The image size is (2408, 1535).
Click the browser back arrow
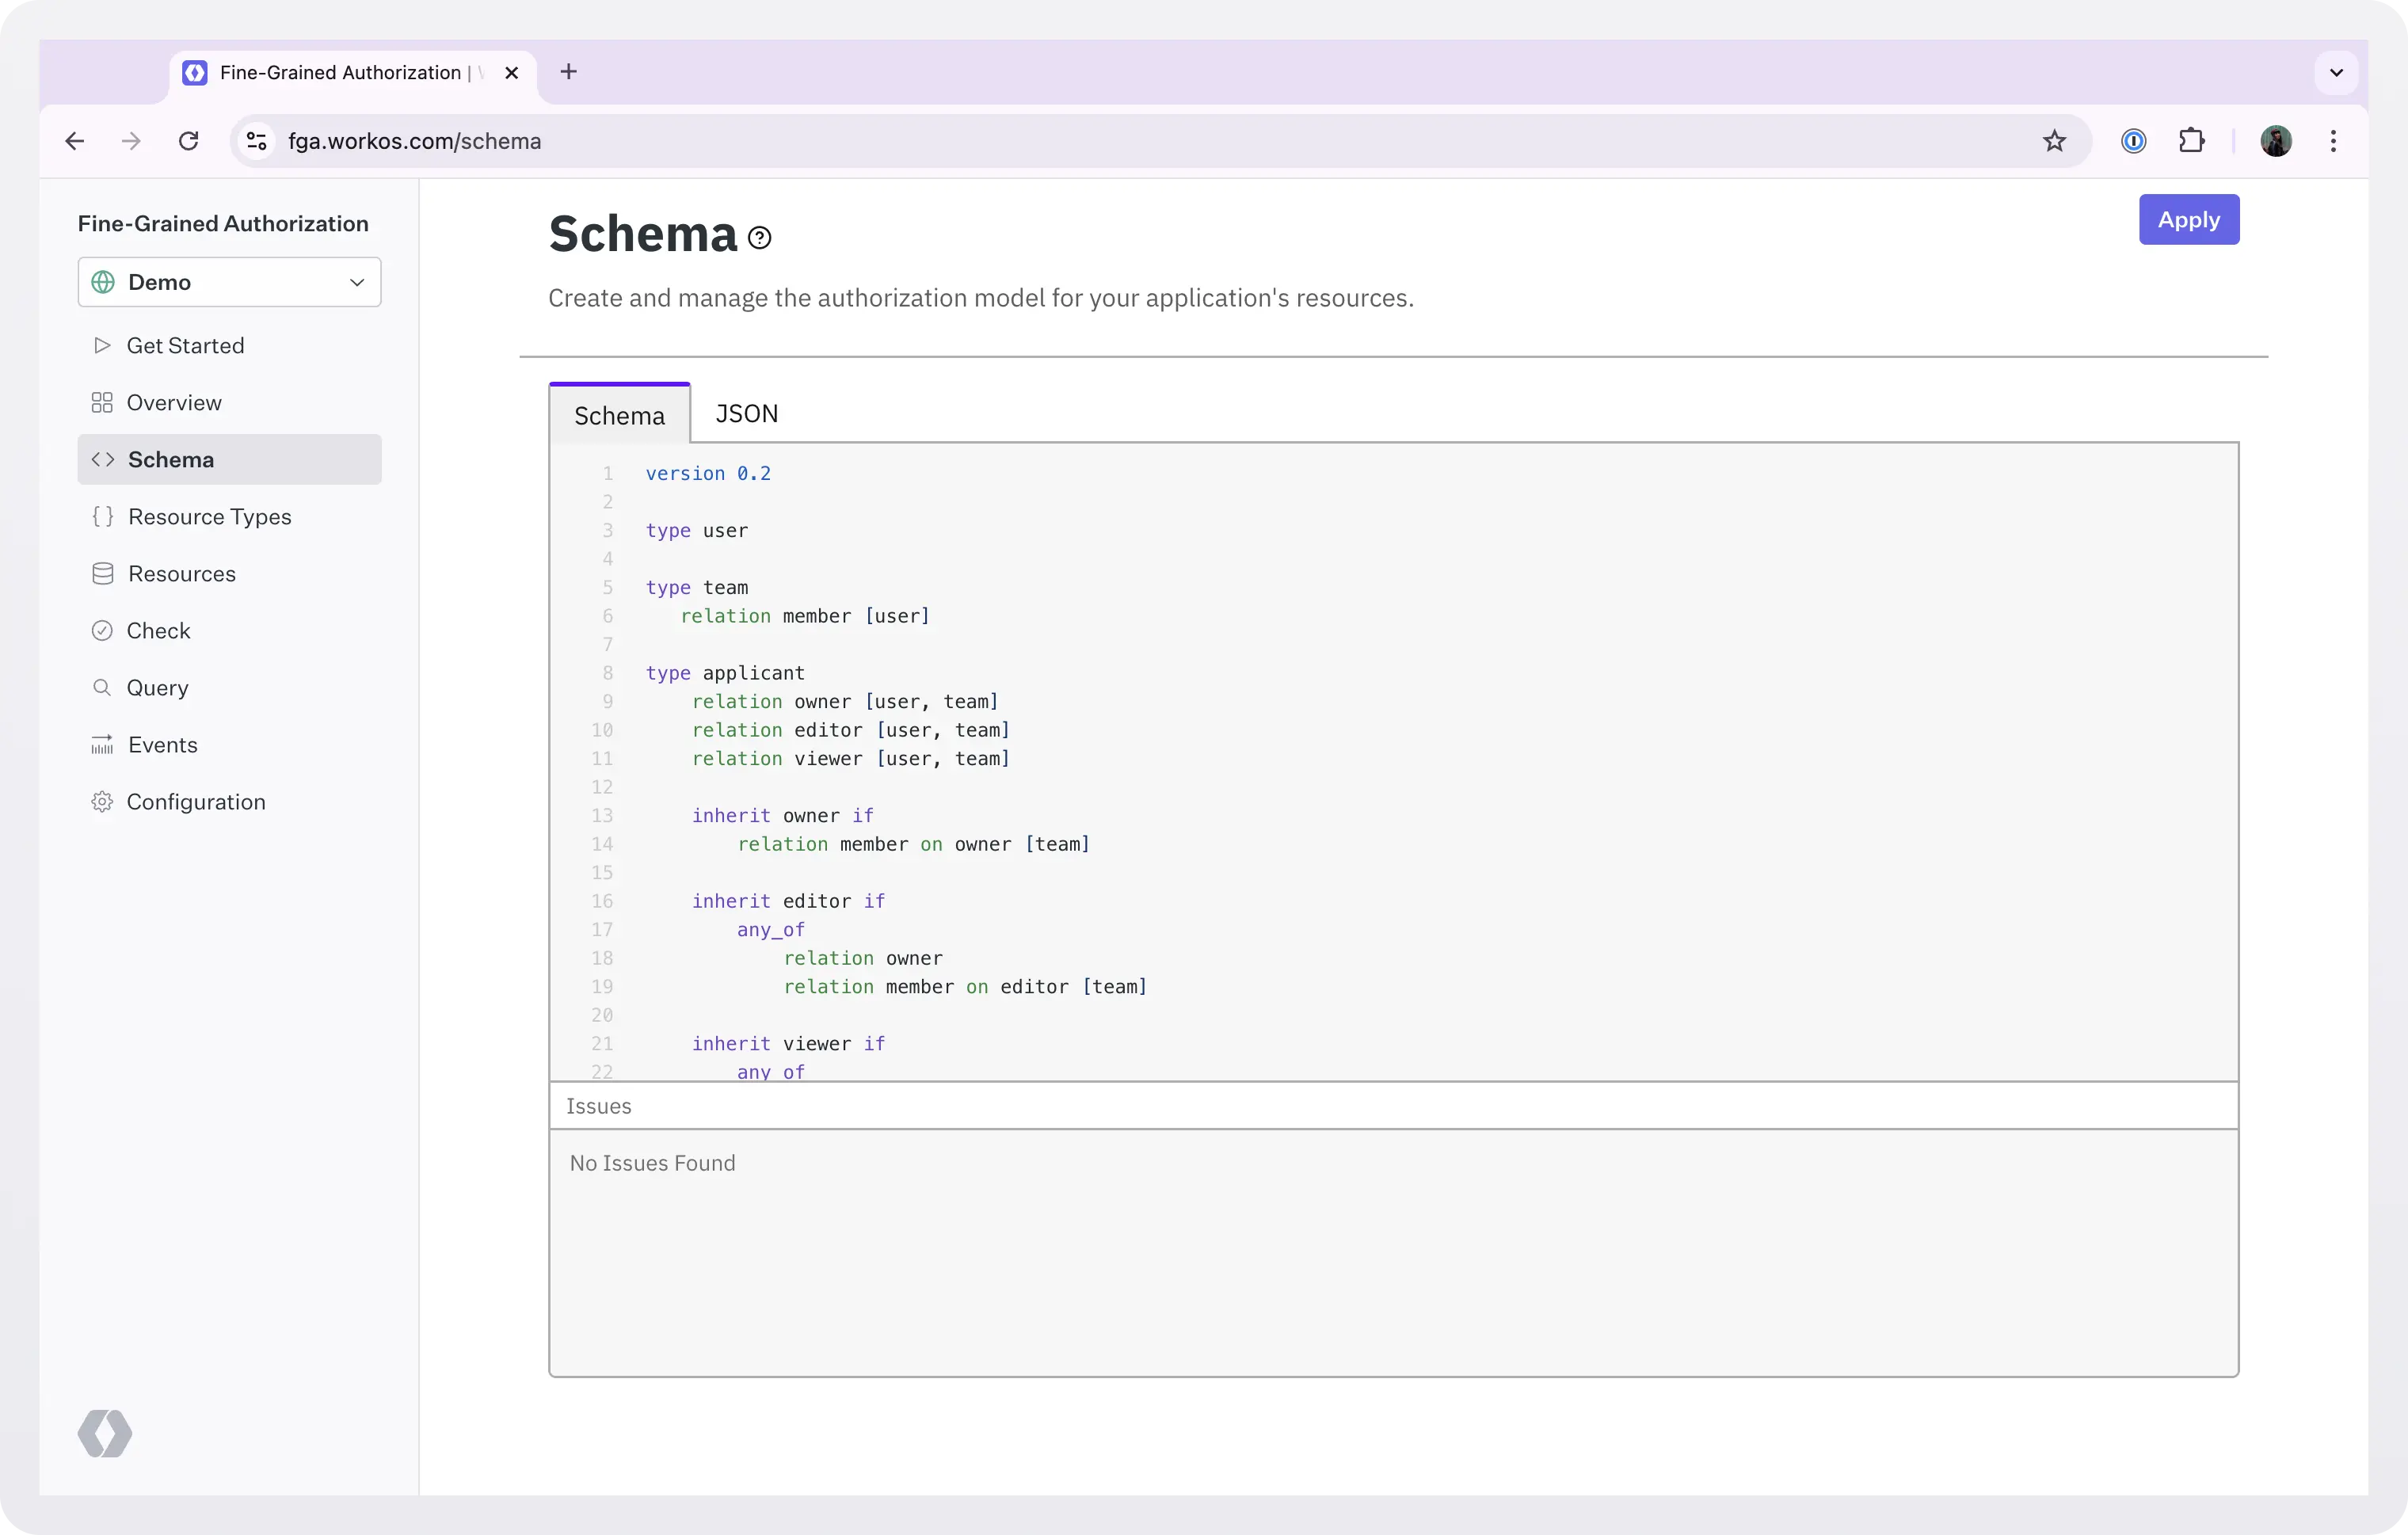(x=75, y=141)
